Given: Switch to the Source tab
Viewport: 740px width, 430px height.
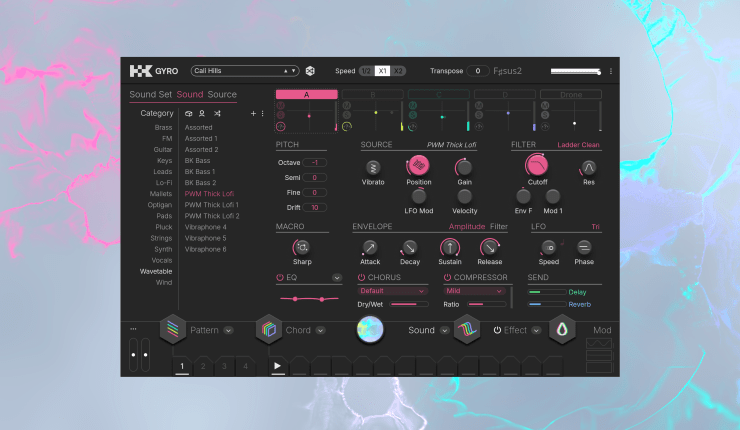Looking at the screenshot, I should pos(222,94).
